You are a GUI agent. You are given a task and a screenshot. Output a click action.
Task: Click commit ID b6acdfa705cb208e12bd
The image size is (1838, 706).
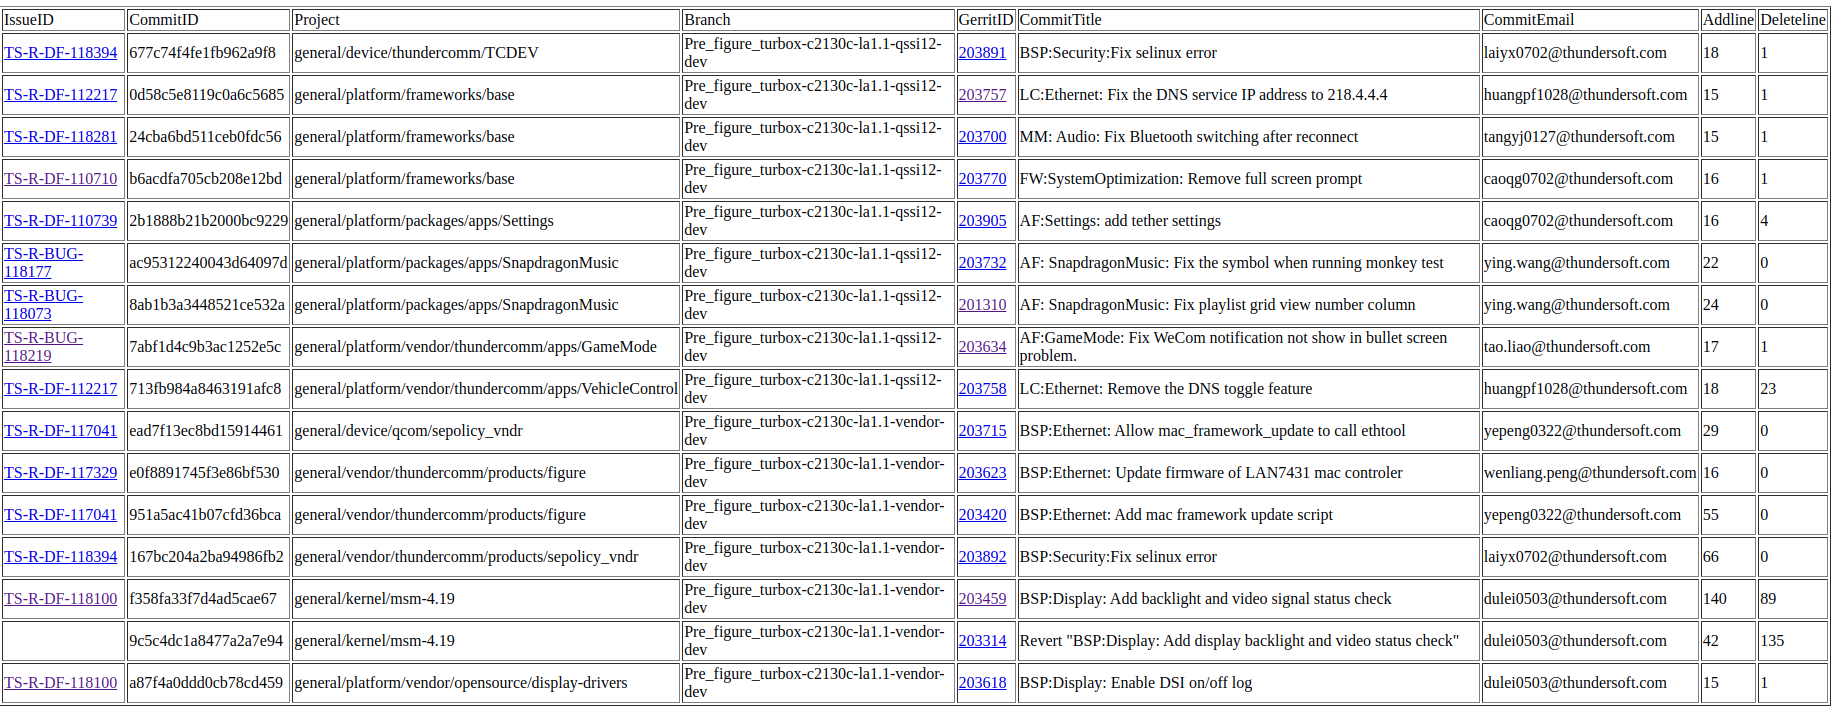[x=205, y=179]
